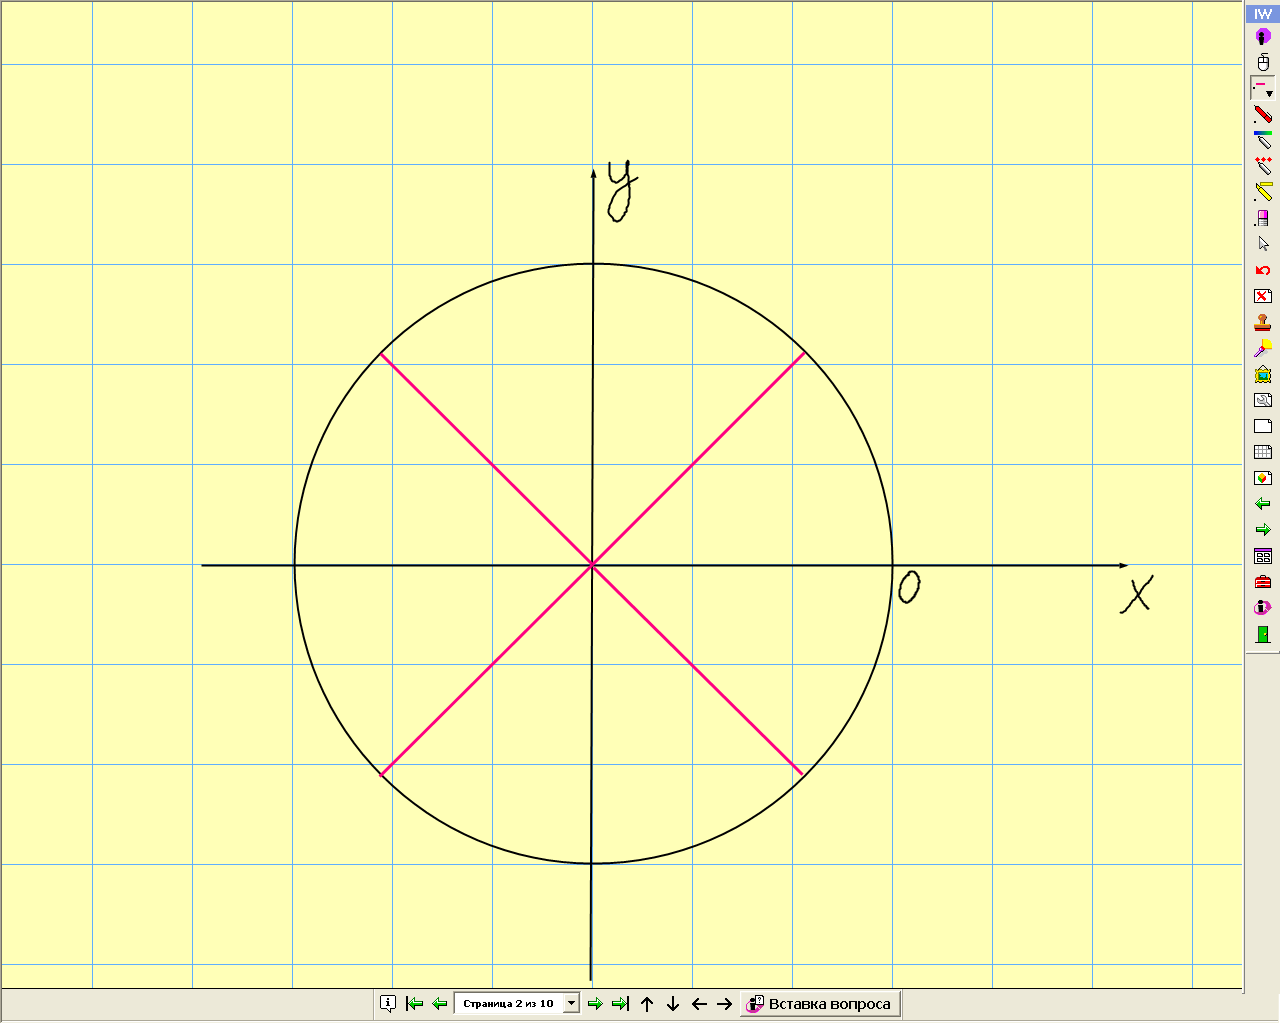Image resolution: width=1280 pixels, height=1024 pixels.
Task: Click the green exit door icon
Action: (1263, 634)
